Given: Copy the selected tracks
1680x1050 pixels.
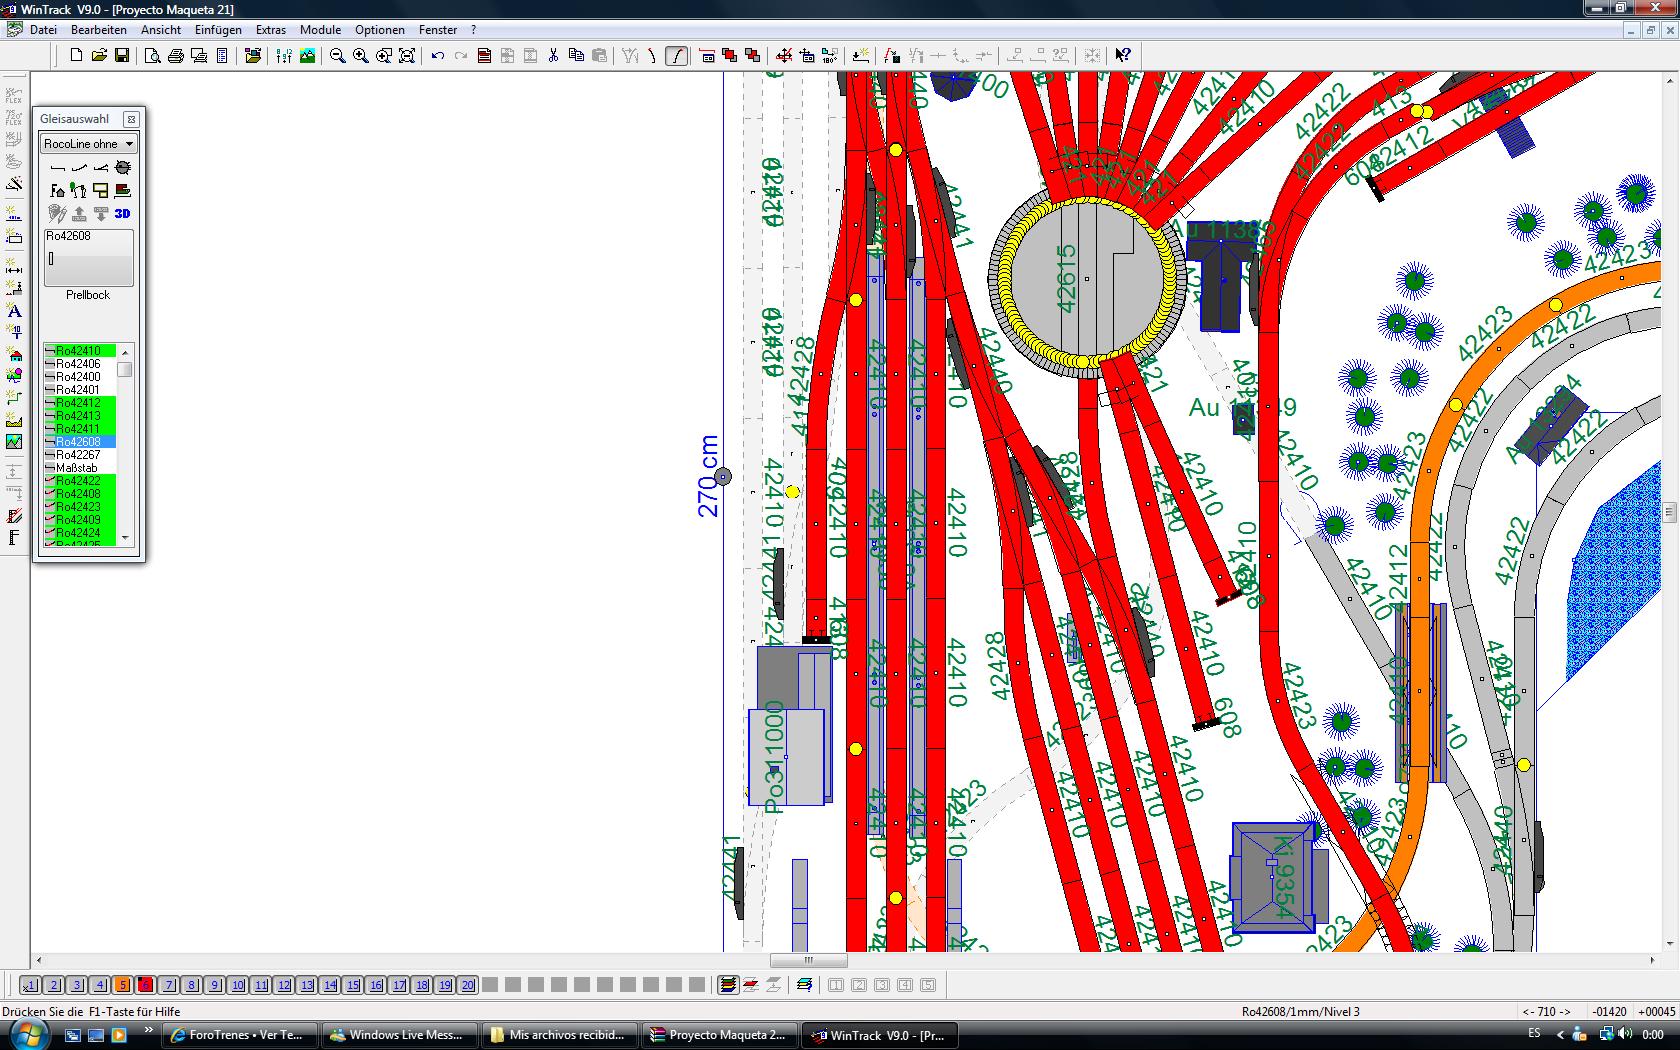Looking at the screenshot, I should pos(576,56).
